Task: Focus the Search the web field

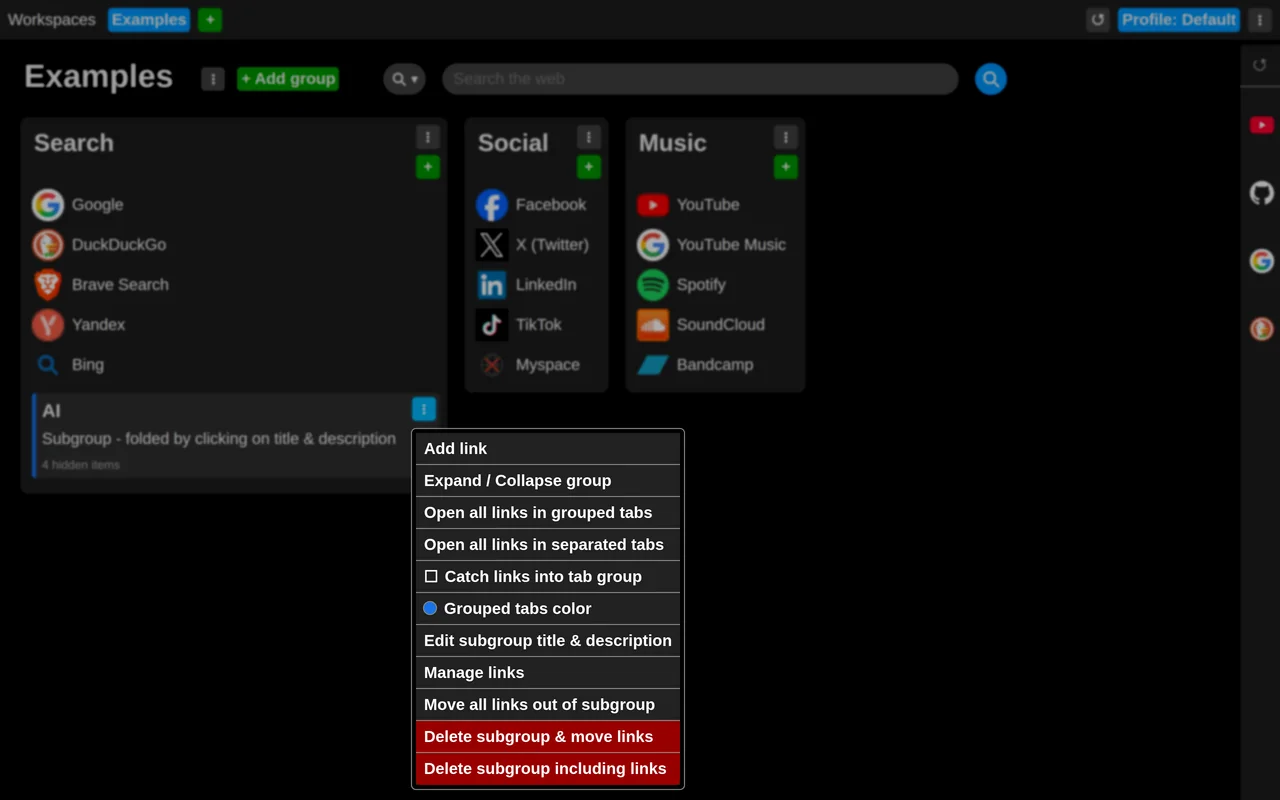Action: [700, 79]
